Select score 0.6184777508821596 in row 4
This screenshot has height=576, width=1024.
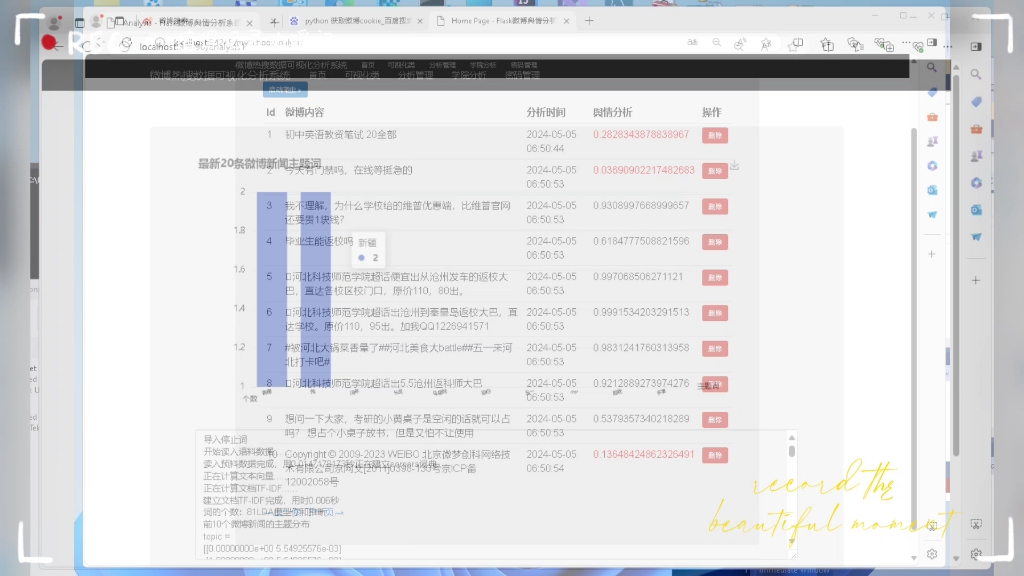tap(641, 241)
